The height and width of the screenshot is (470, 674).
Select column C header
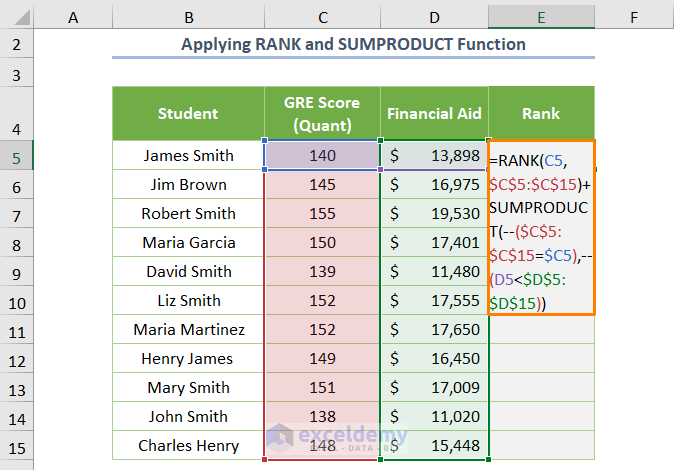pos(322,17)
